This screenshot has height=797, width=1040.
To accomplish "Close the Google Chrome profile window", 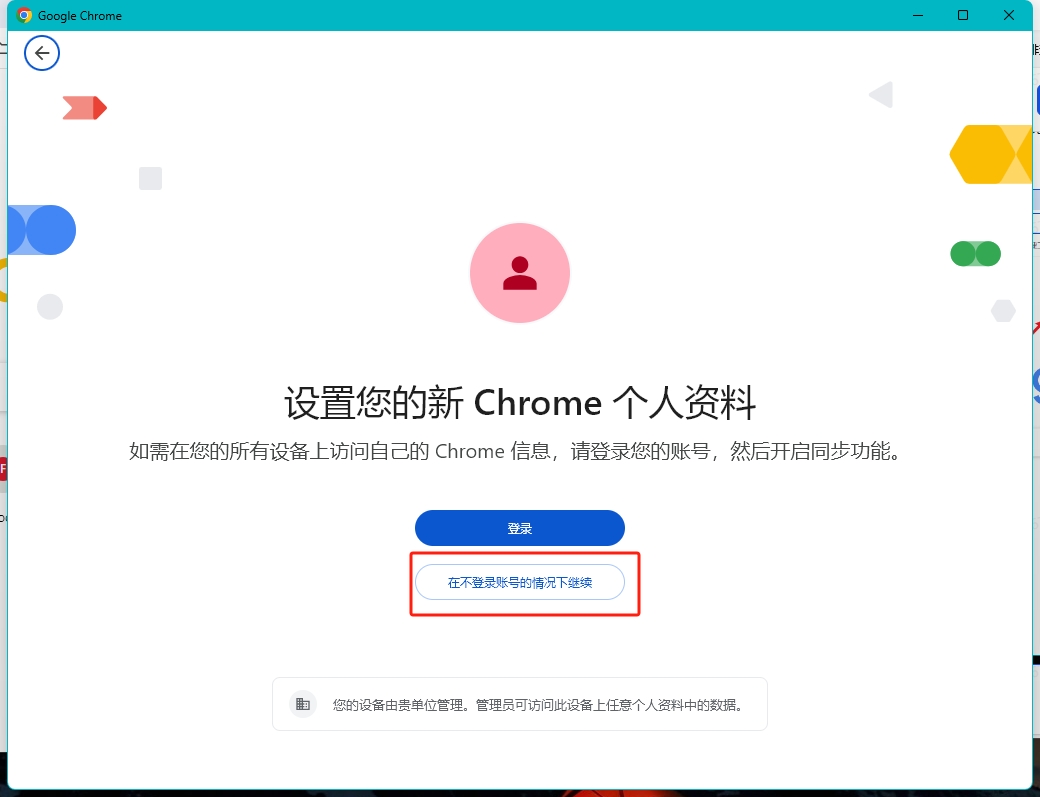I will [x=1009, y=15].
